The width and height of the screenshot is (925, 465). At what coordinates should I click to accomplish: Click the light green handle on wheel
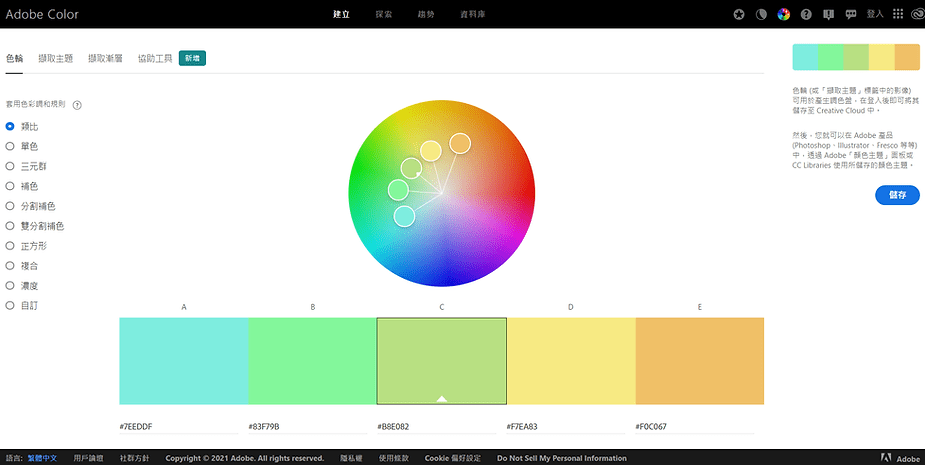[x=399, y=190]
